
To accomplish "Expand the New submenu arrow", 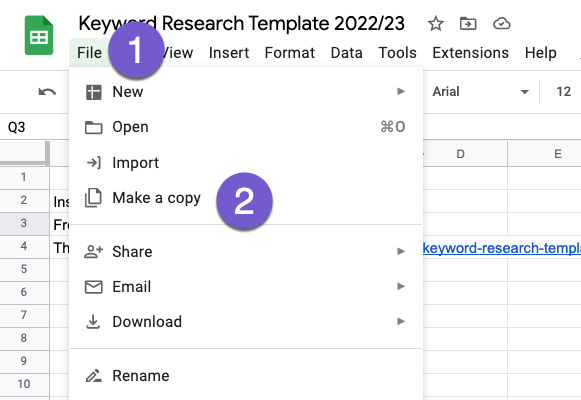I will tap(401, 91).
